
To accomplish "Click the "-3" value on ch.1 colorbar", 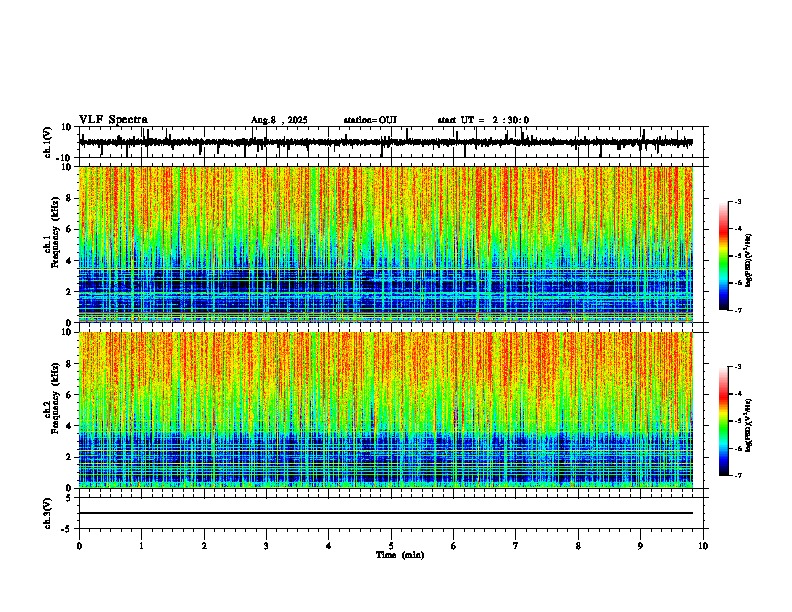I will click(738, 201).
